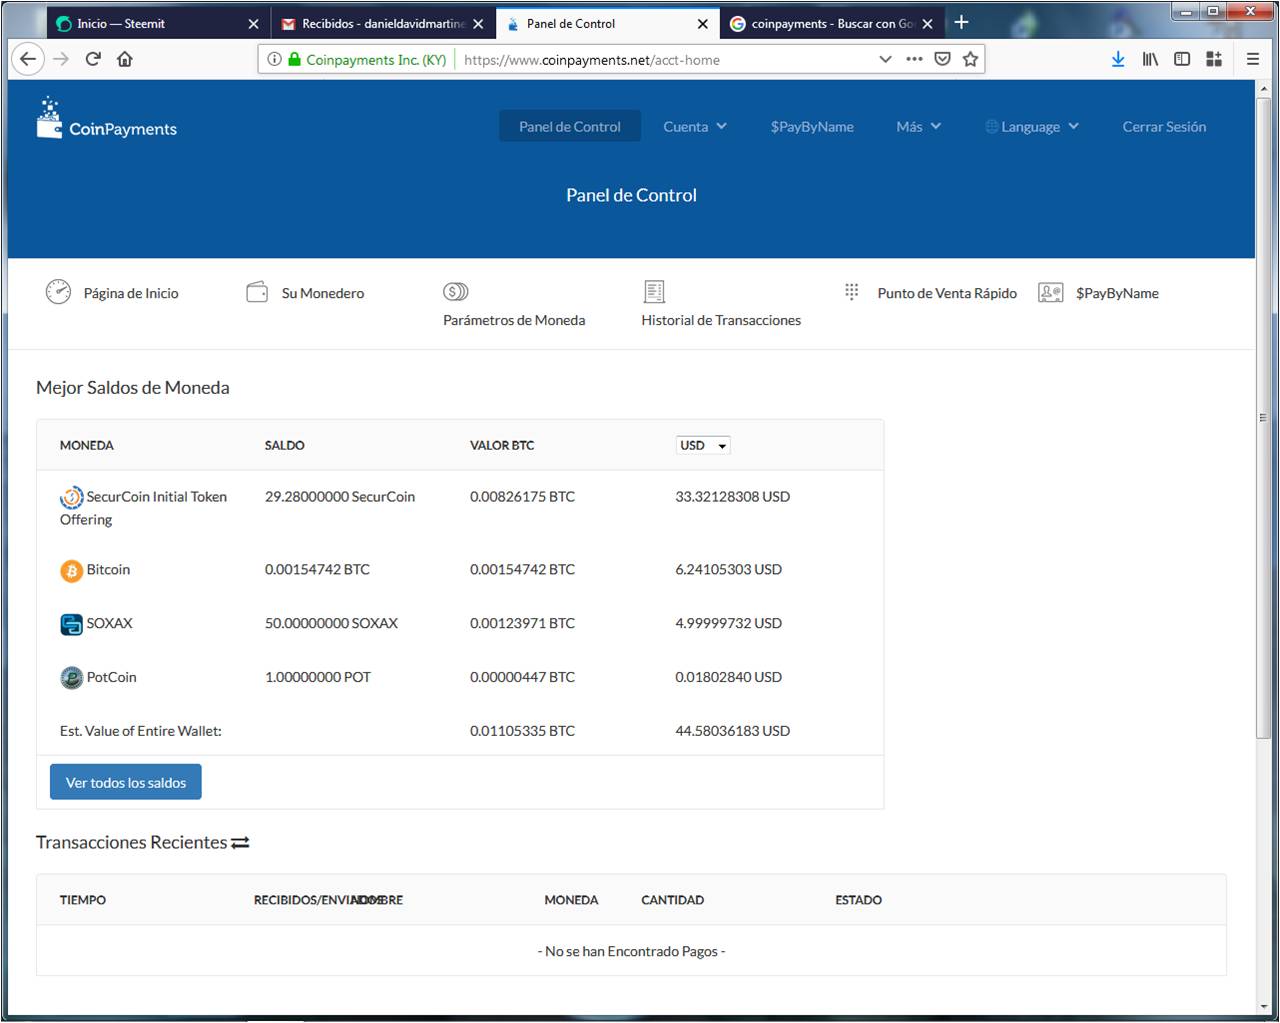Image resolution: width=1280 pixels, height=1023 pixels.
Task: Expand the Cuenta menu
Action: [695, 127]
